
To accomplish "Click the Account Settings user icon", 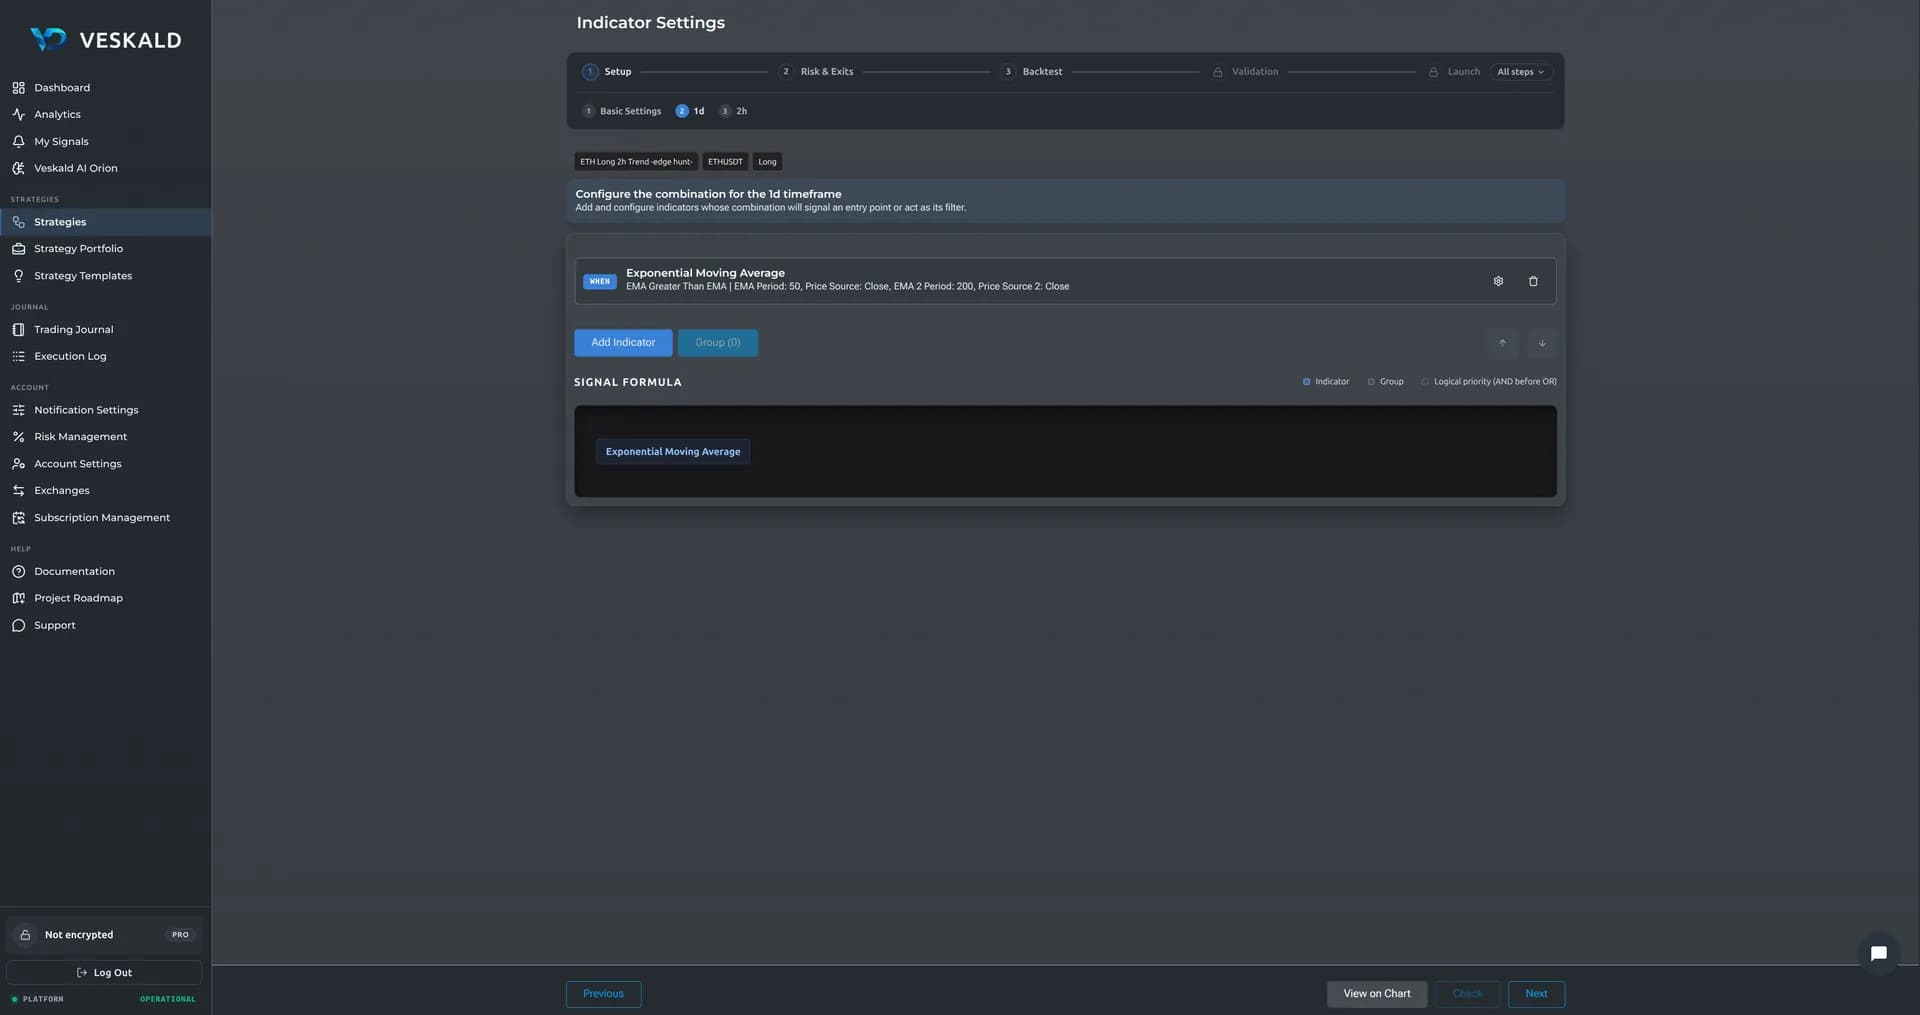I will coord(18,464).
